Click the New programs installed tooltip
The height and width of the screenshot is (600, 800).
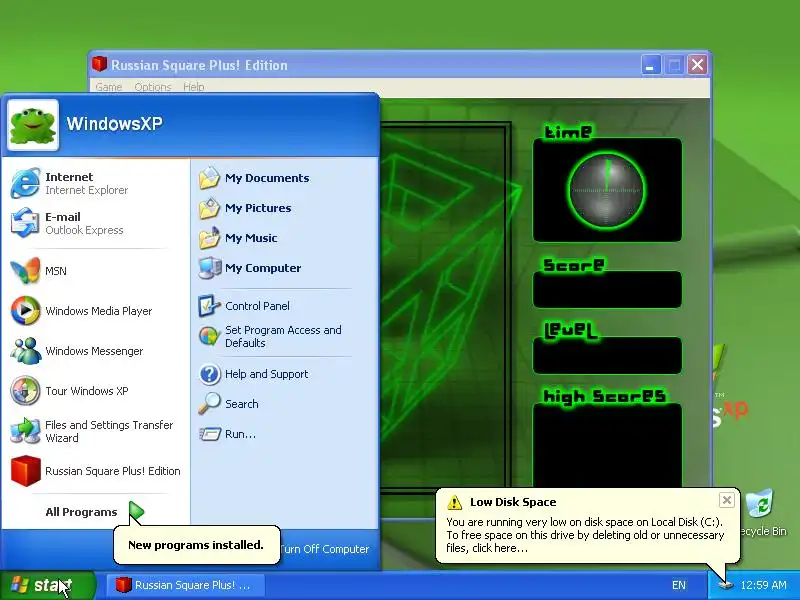[x=196, y=545]
